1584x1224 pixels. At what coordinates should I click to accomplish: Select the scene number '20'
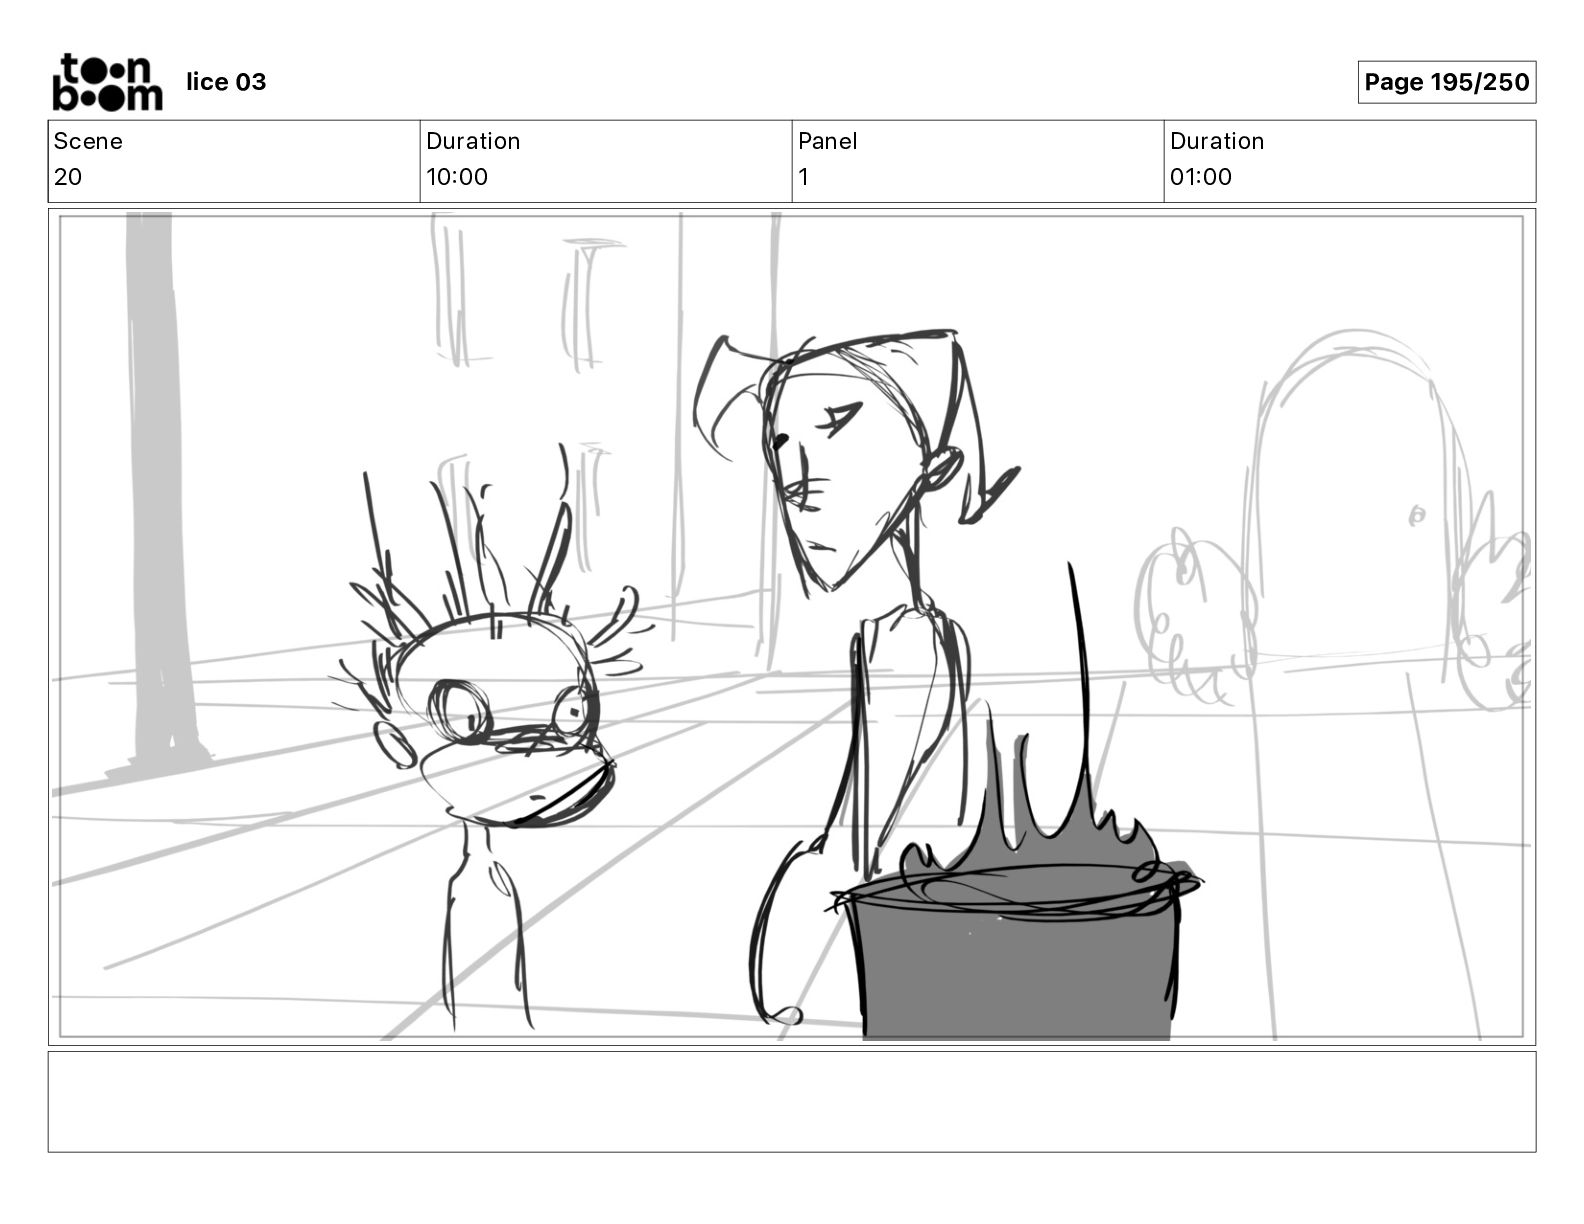68,177
